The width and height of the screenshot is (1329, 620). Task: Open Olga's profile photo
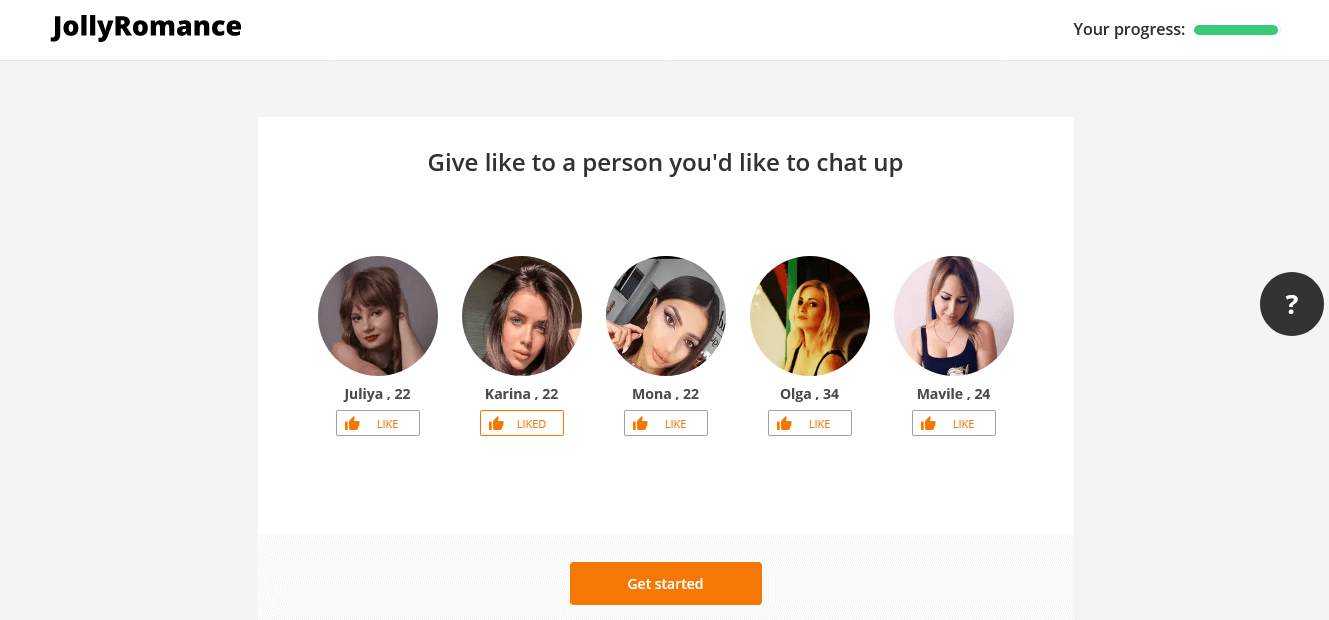[810, 316]
